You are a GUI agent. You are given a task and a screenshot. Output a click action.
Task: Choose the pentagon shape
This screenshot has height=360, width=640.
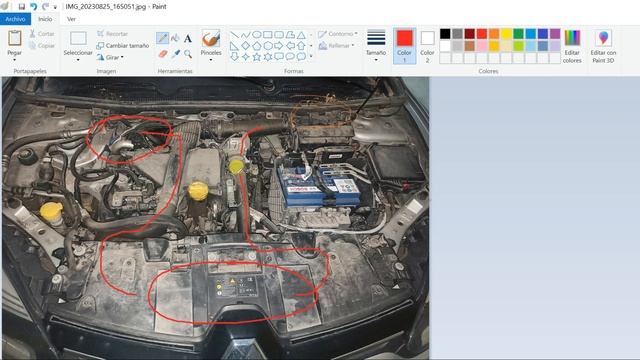pyautogui.click(x=257, y=46)
